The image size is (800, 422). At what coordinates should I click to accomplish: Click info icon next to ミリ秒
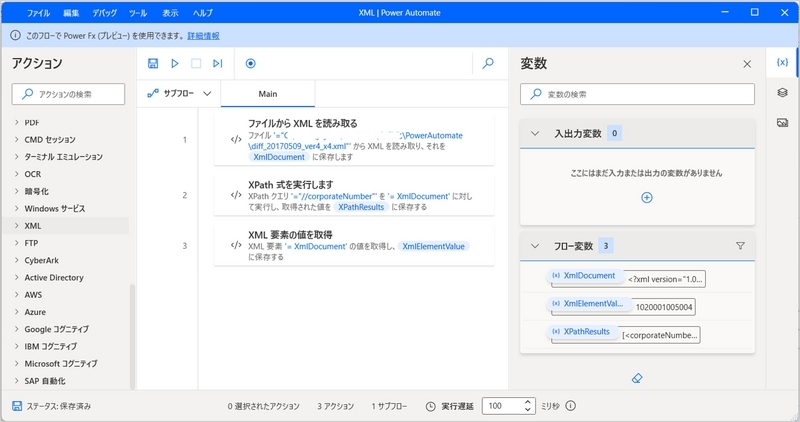point(570,406)
